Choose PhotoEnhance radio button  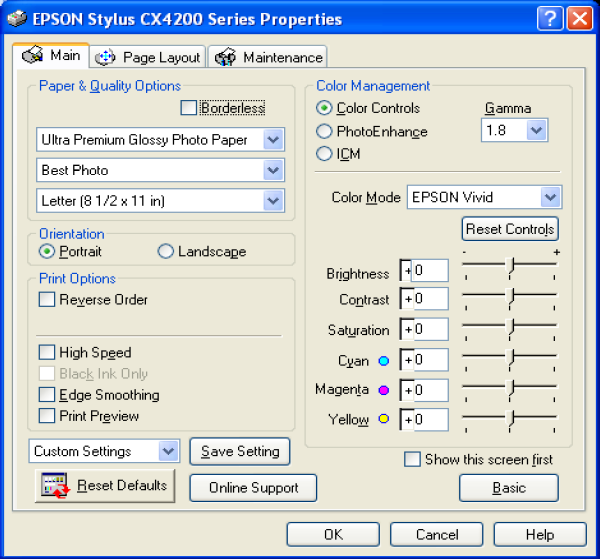point(324,131)
